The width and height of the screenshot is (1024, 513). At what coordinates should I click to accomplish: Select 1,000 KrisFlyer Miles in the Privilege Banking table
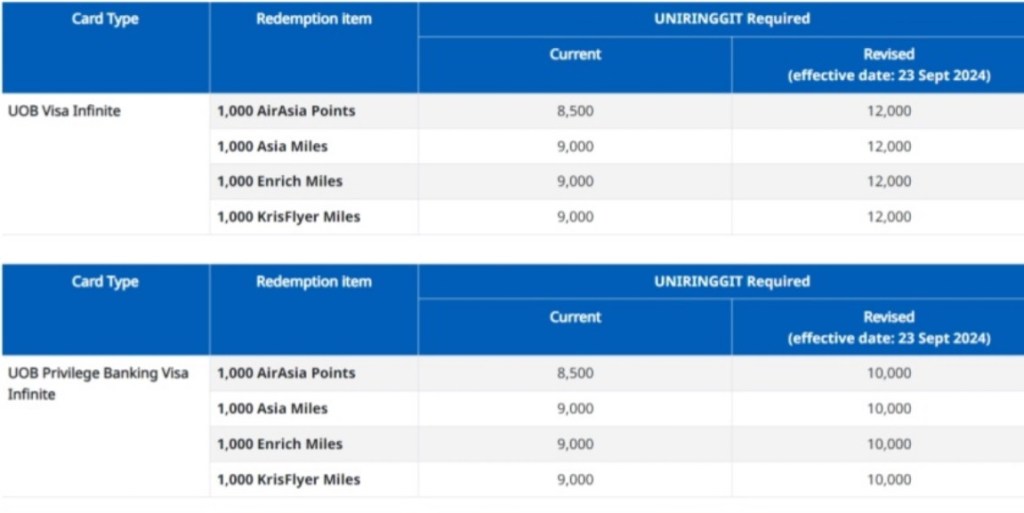(x=288, y=479)
